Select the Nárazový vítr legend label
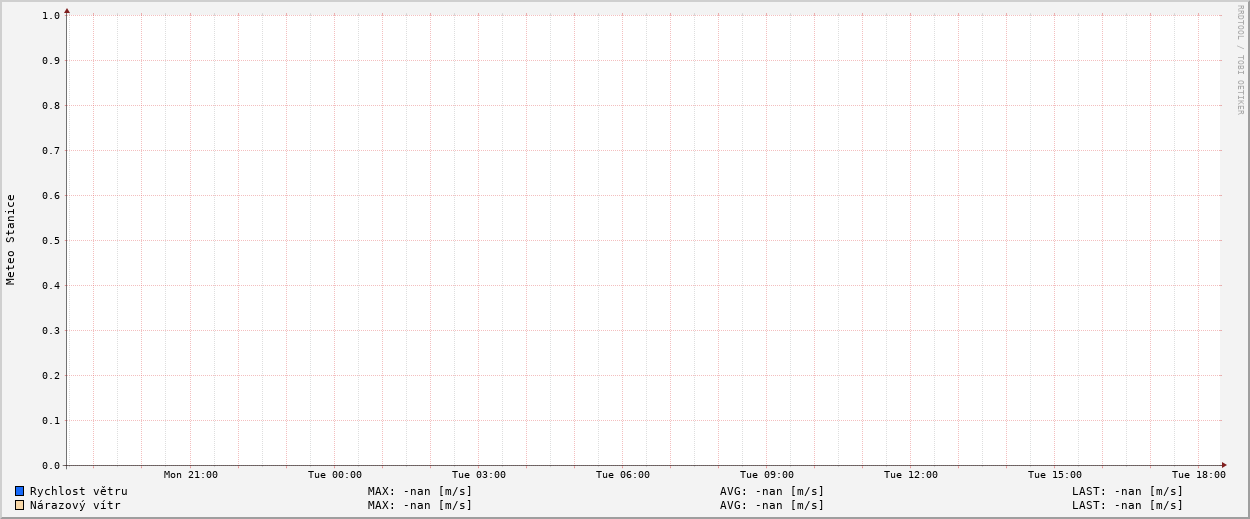This screenshot has height=519, width=1250. [75, 505]
